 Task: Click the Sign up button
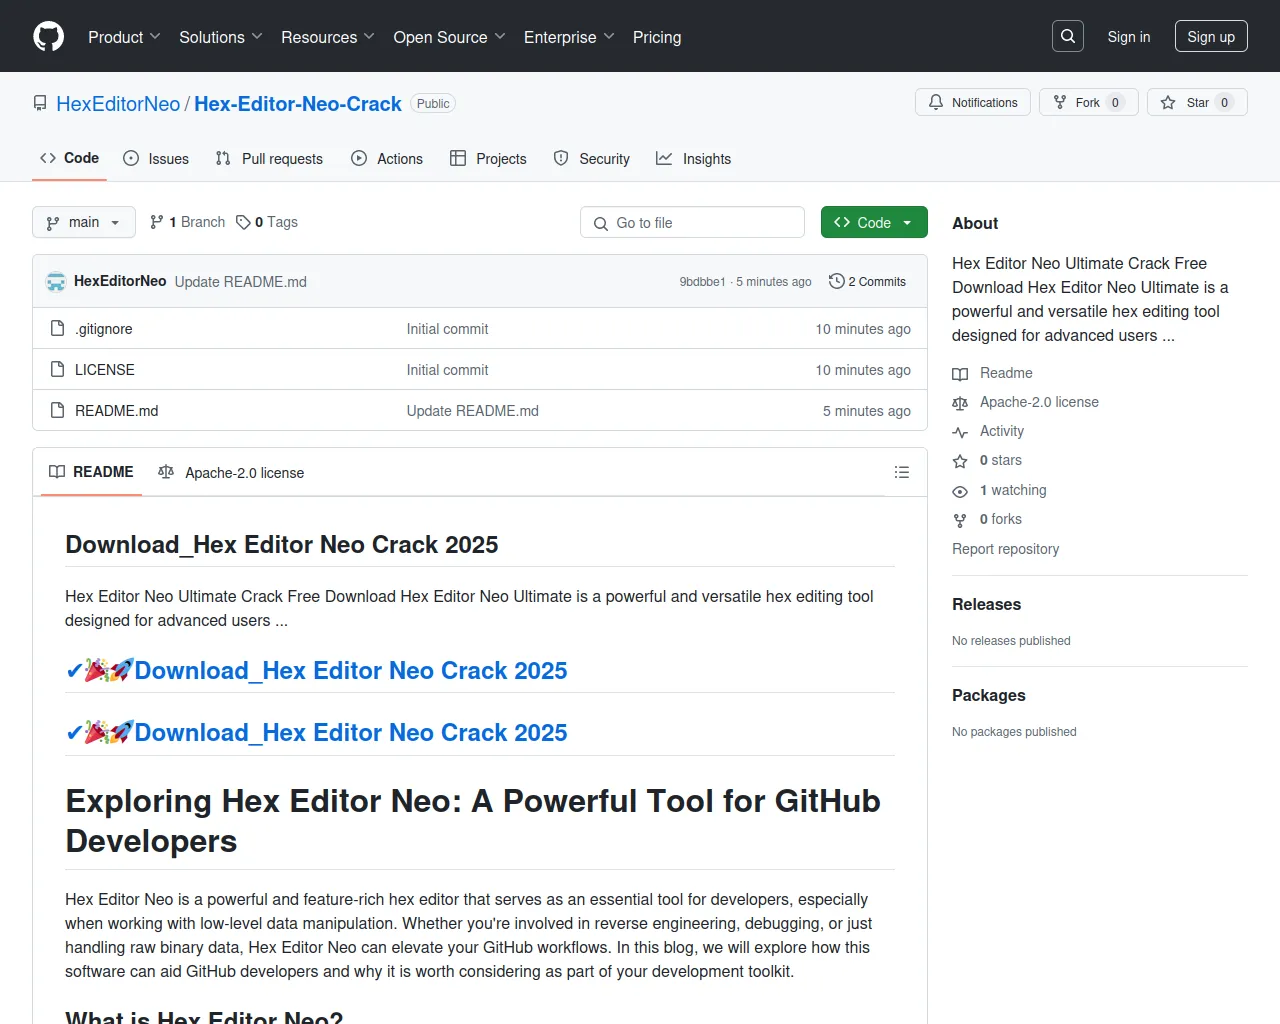coord(1211,37)
